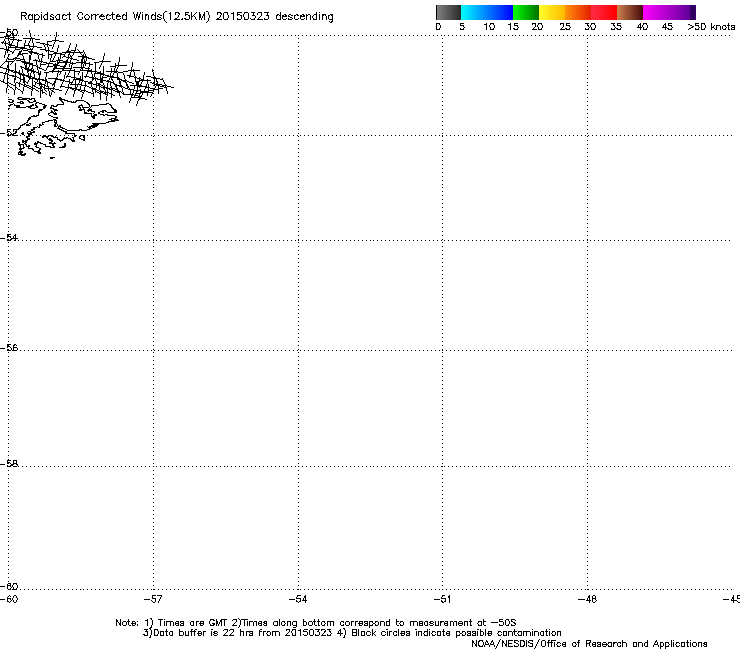
Task: Click the '-57' longitude label on bottom axis
Action: pos(153,599)
